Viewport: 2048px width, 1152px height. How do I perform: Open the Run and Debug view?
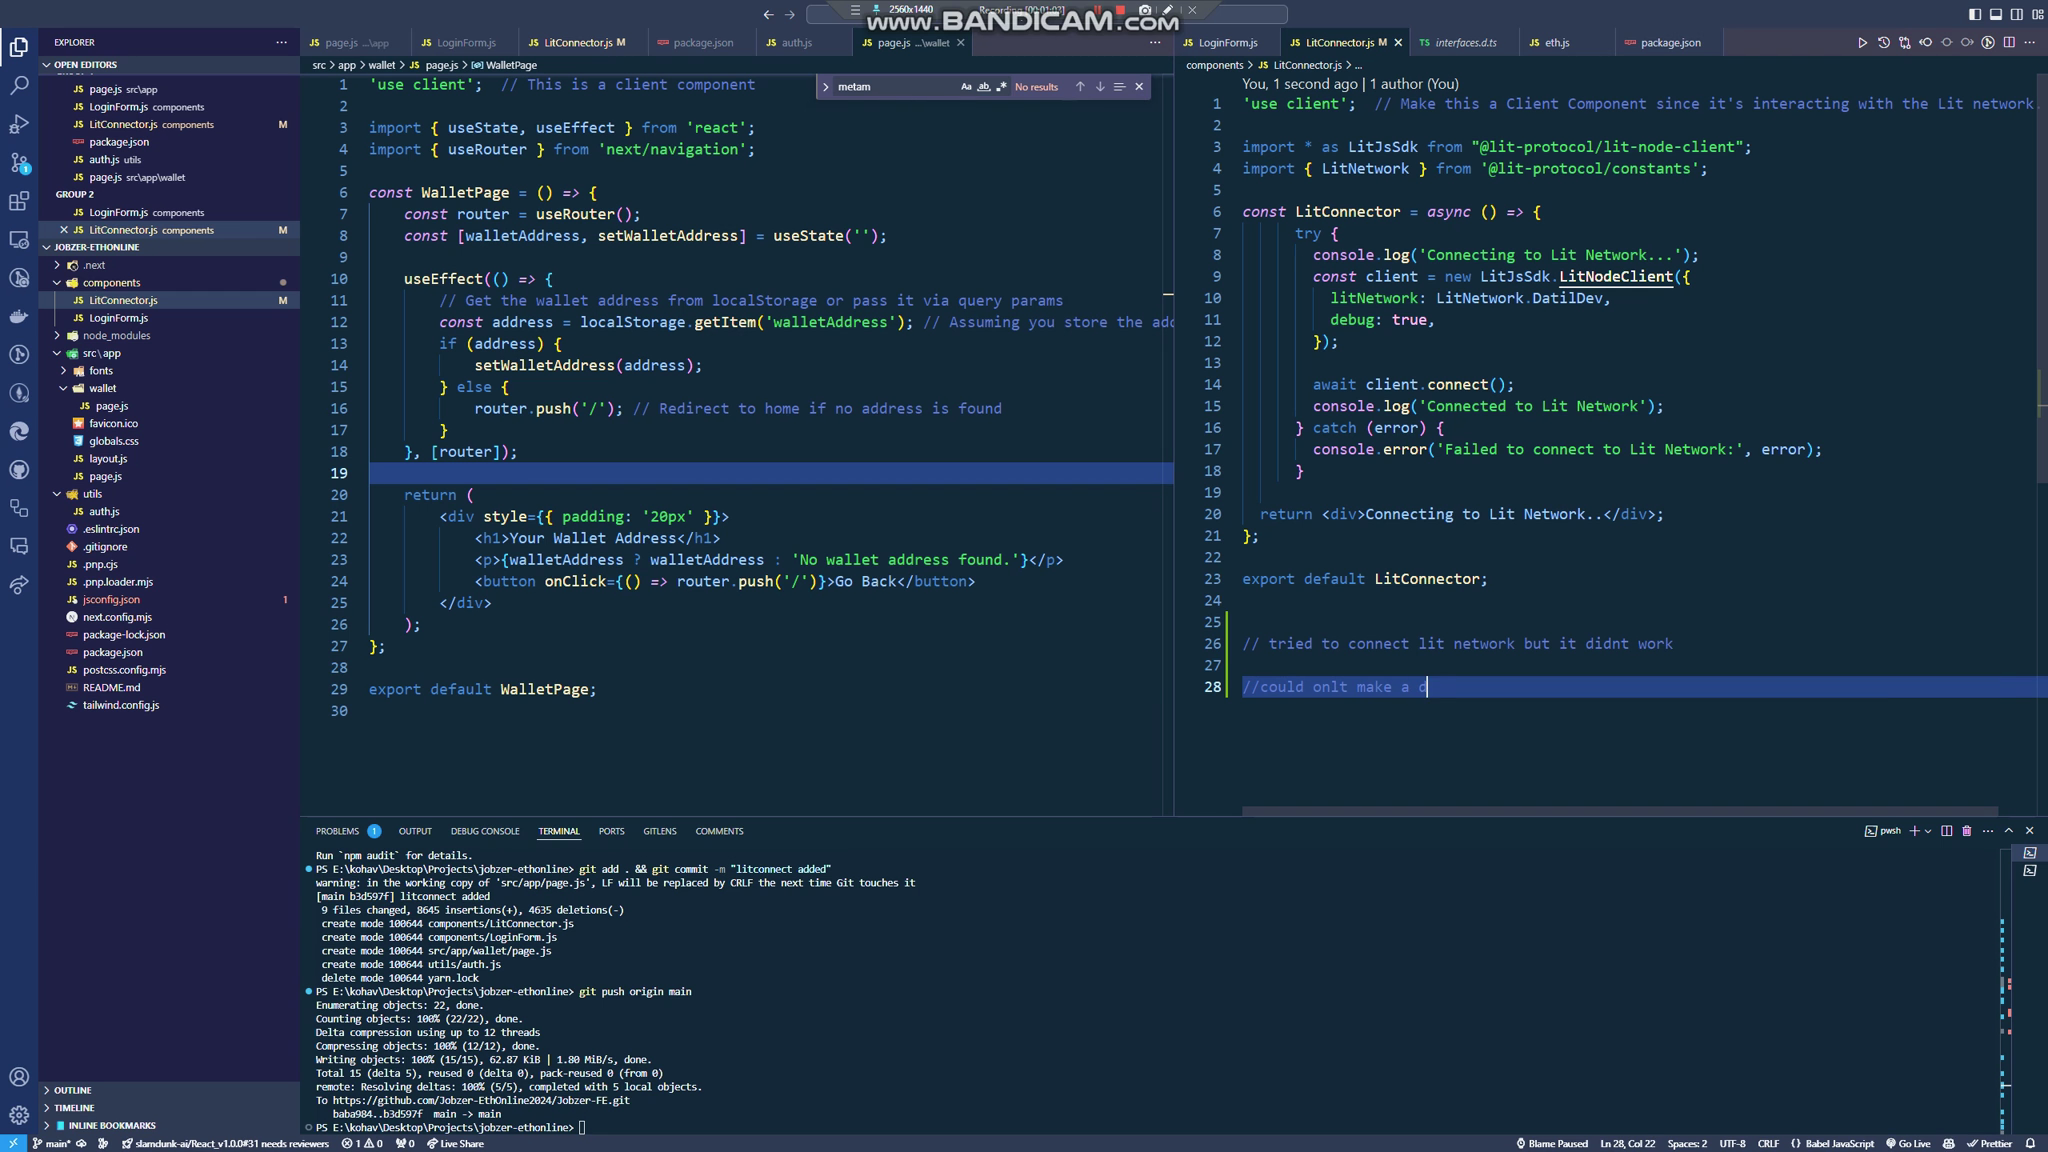tap(19, 124)
